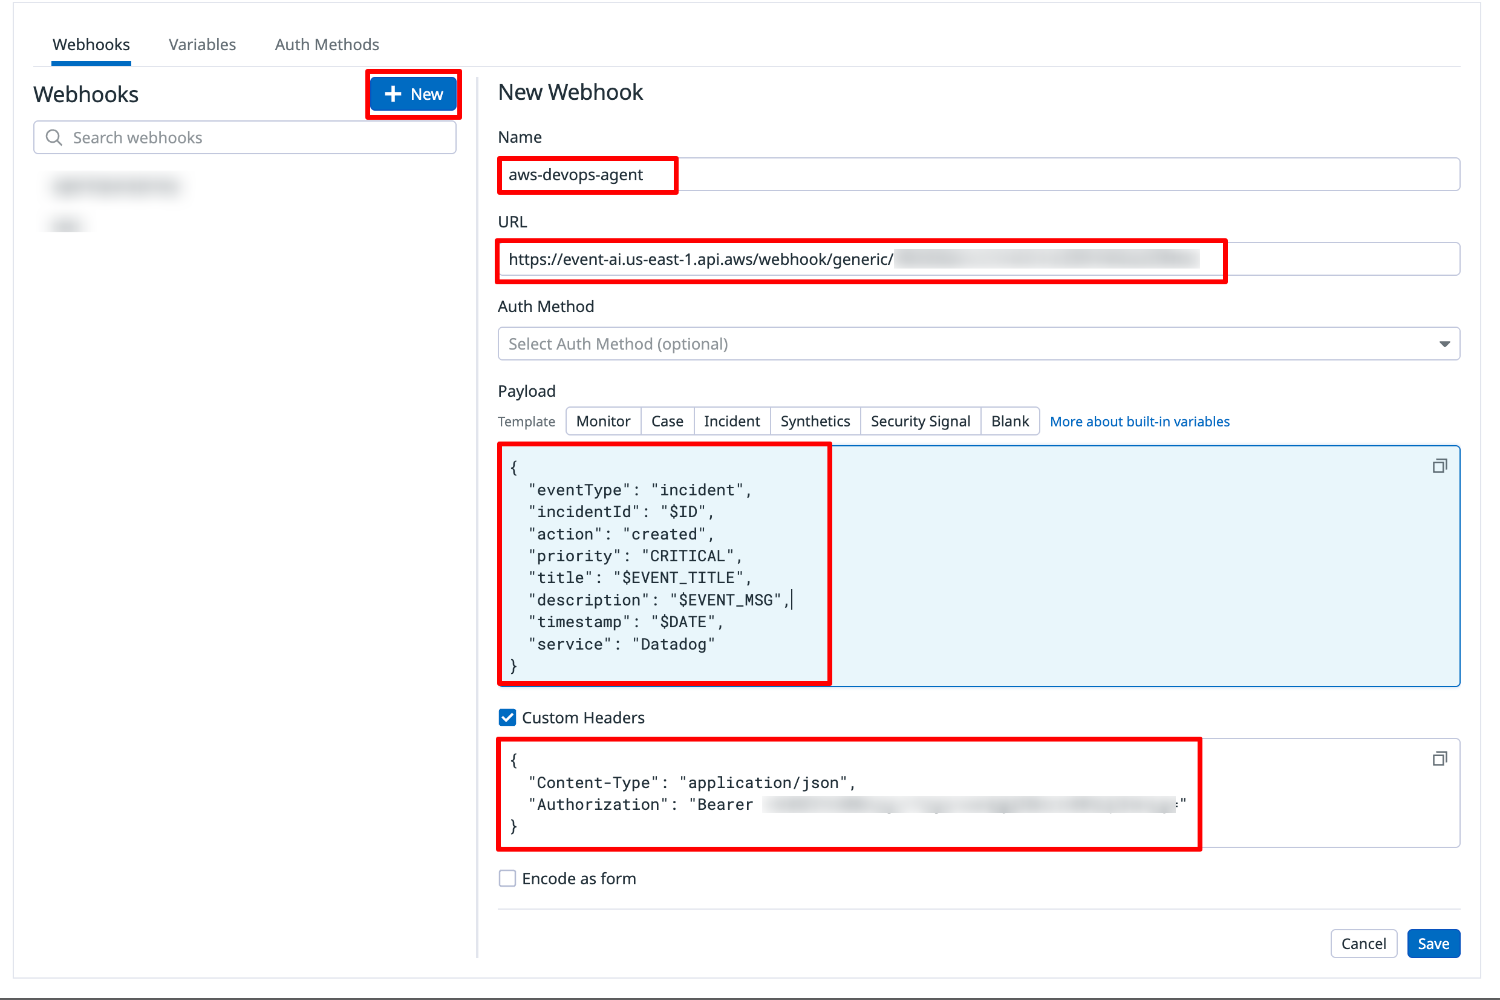1500x1000 pixels.
Task: Apply the Security Signal payload template
Action: pyautogui.click(x=920, y=422)
